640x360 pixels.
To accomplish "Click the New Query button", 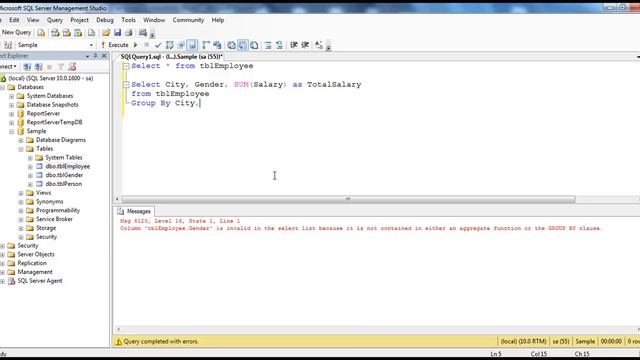I will coord(16,32).
